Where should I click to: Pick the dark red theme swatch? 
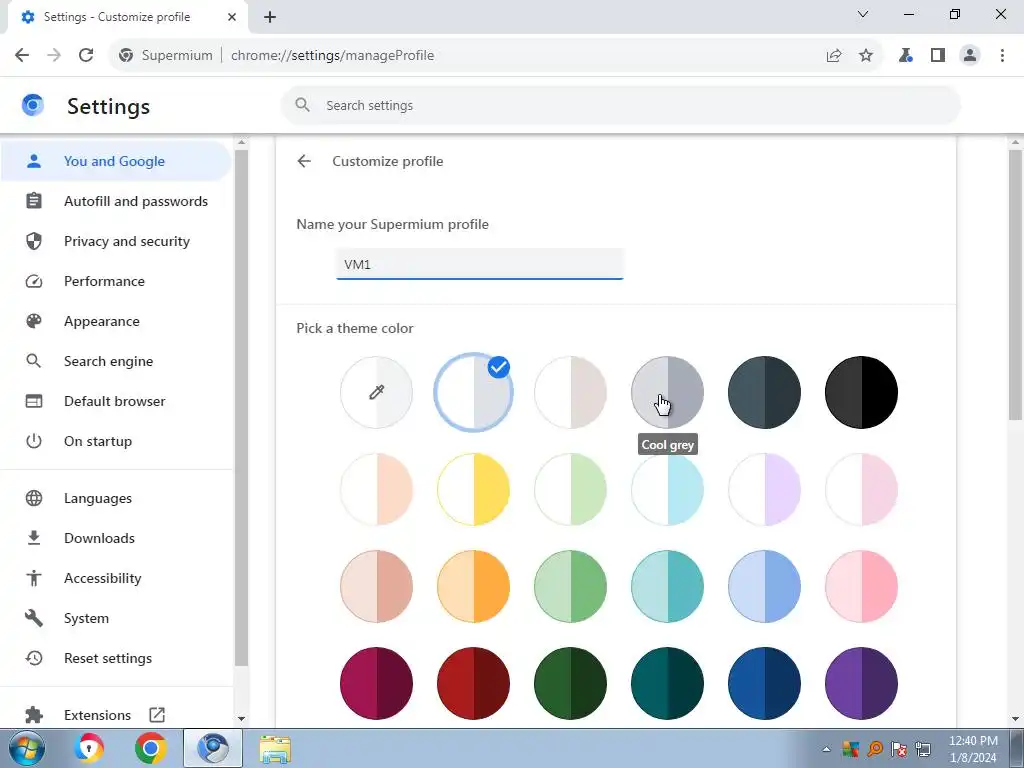(x=473, y=683)
